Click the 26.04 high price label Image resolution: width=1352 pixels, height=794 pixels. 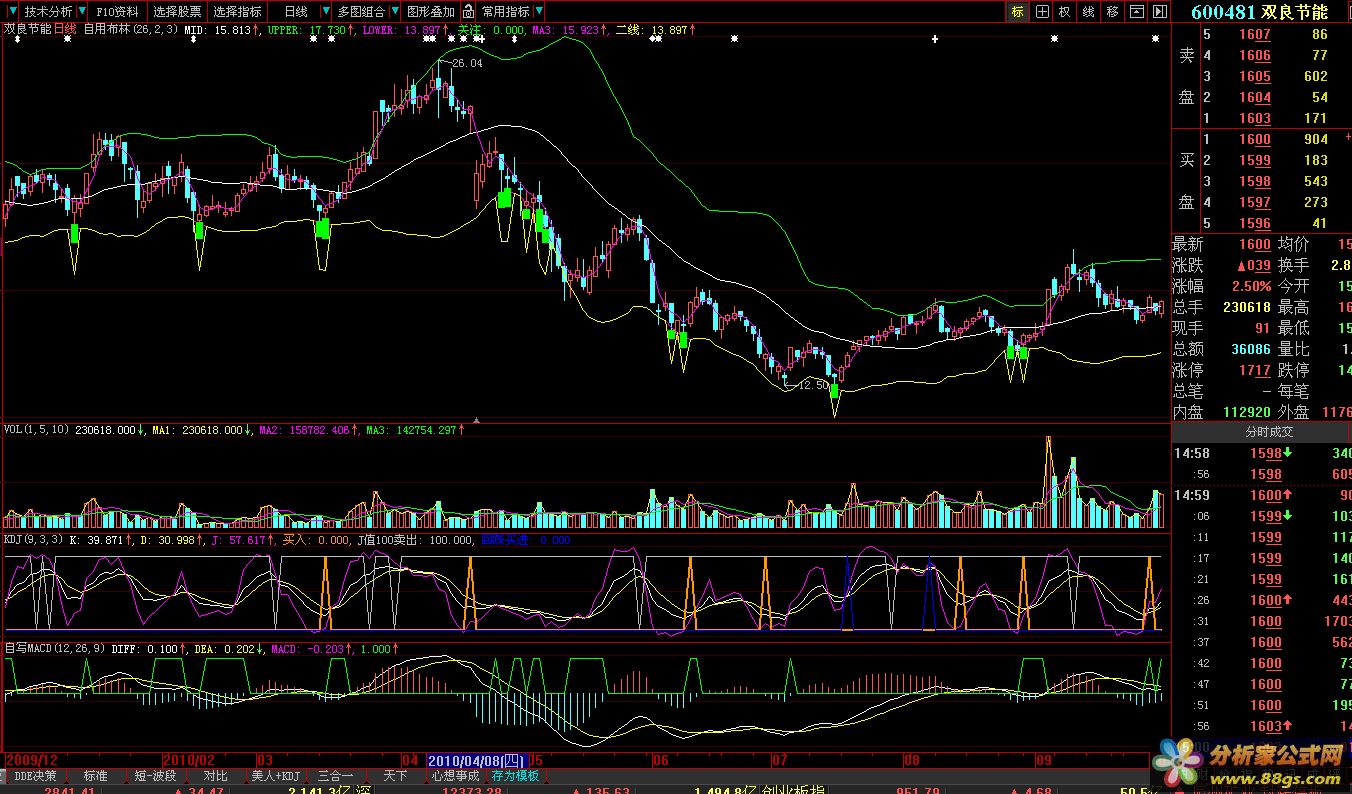pos(467,63)
